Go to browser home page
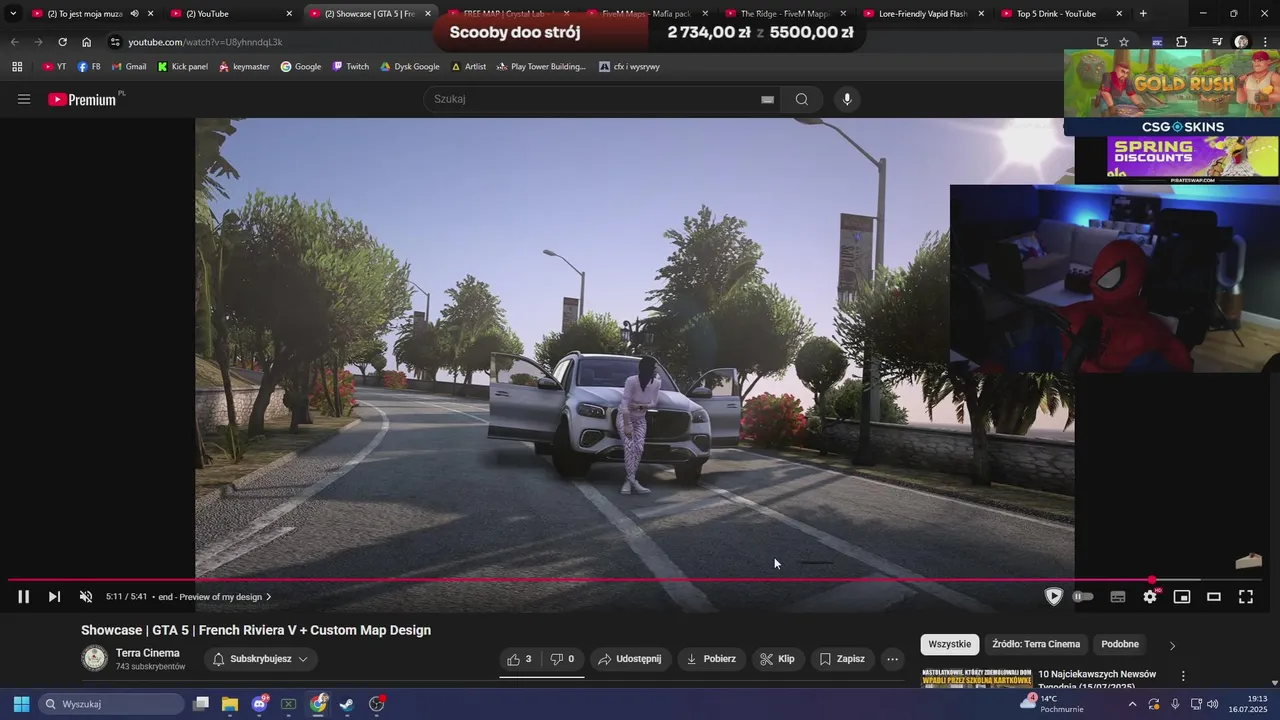 click(x=86, y=42)
